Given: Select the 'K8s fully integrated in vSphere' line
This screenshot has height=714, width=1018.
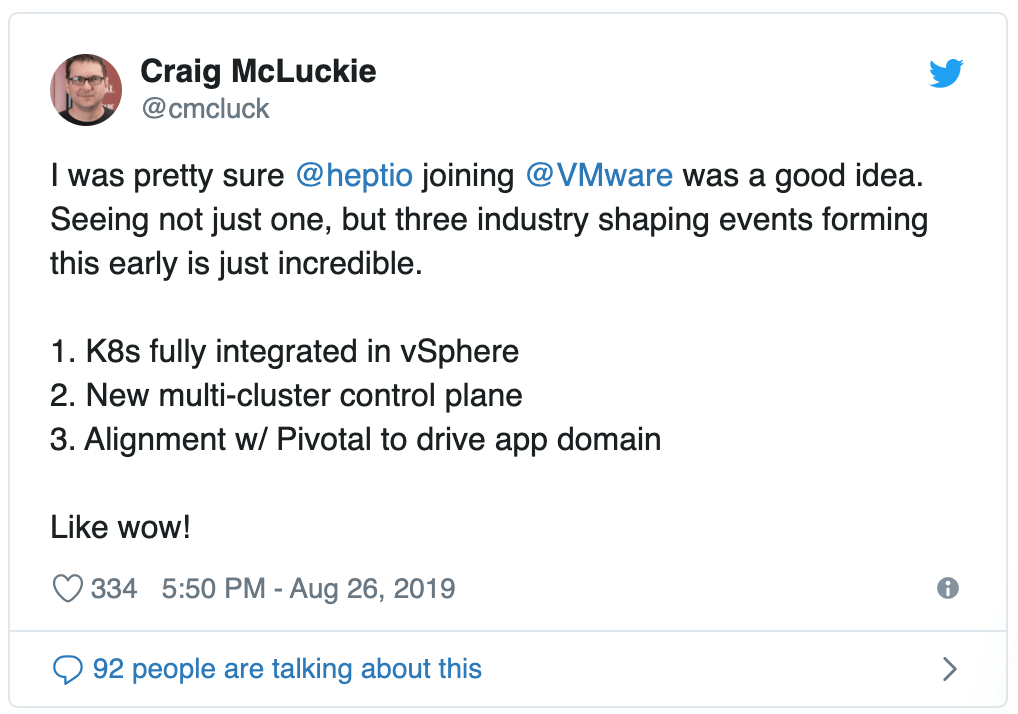Looking at the screenshot, I should [284, 352].
